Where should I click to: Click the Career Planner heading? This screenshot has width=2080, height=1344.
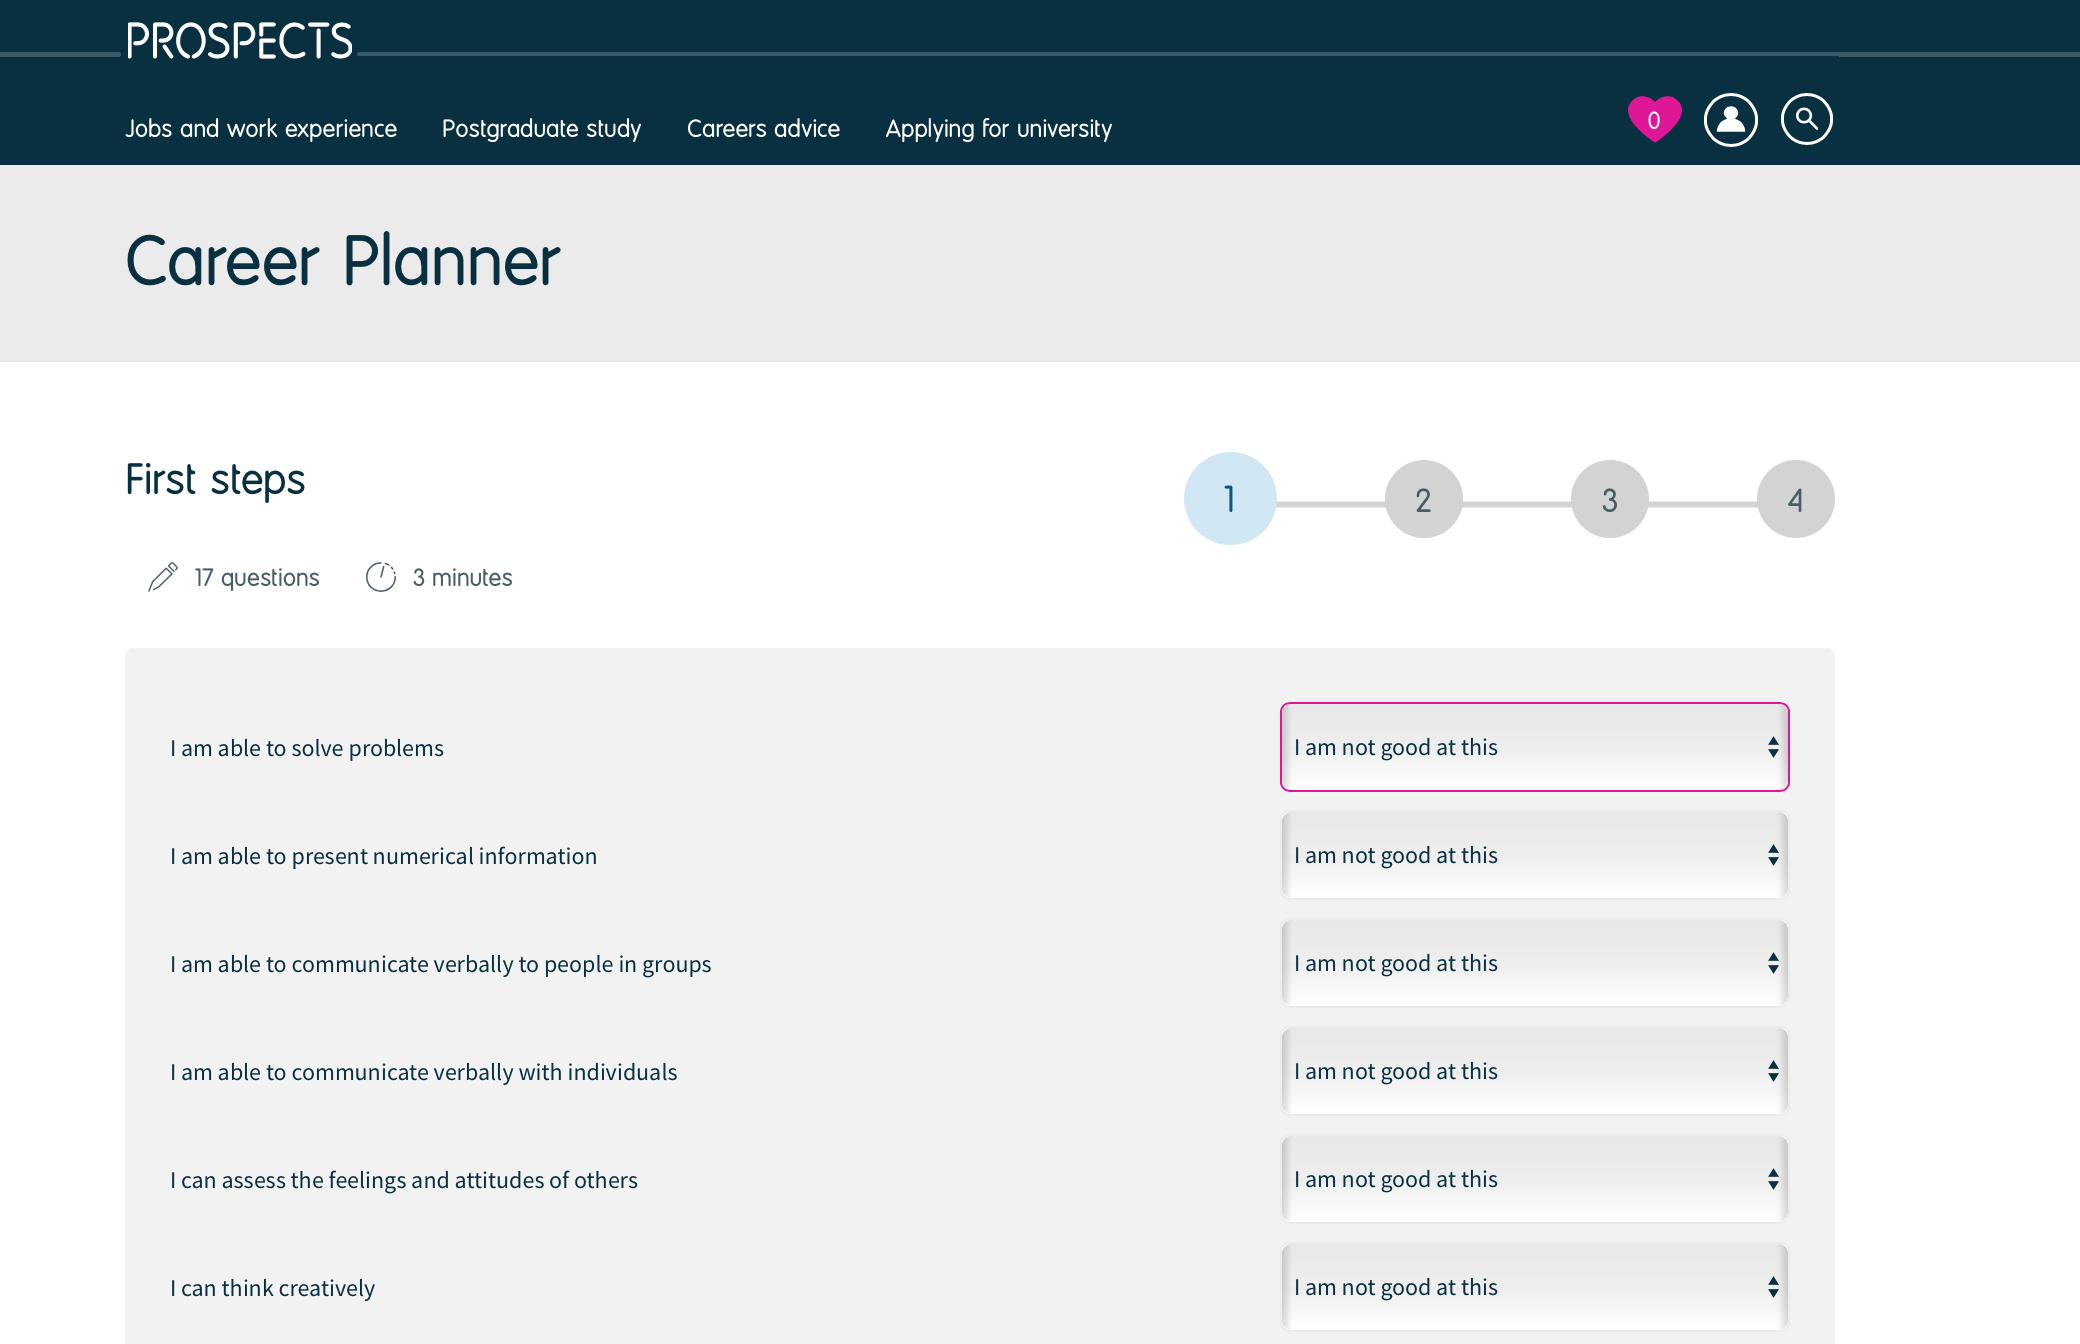coord(343,261)
